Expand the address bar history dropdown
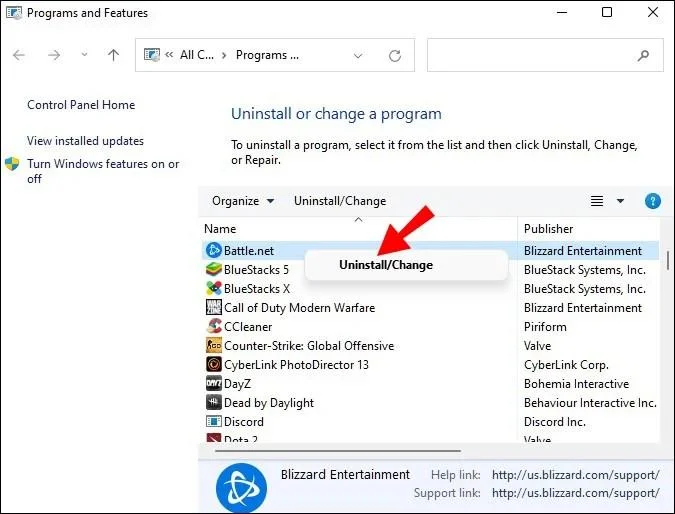The height and width of the screenshot is (514, 675). (358, 56)
